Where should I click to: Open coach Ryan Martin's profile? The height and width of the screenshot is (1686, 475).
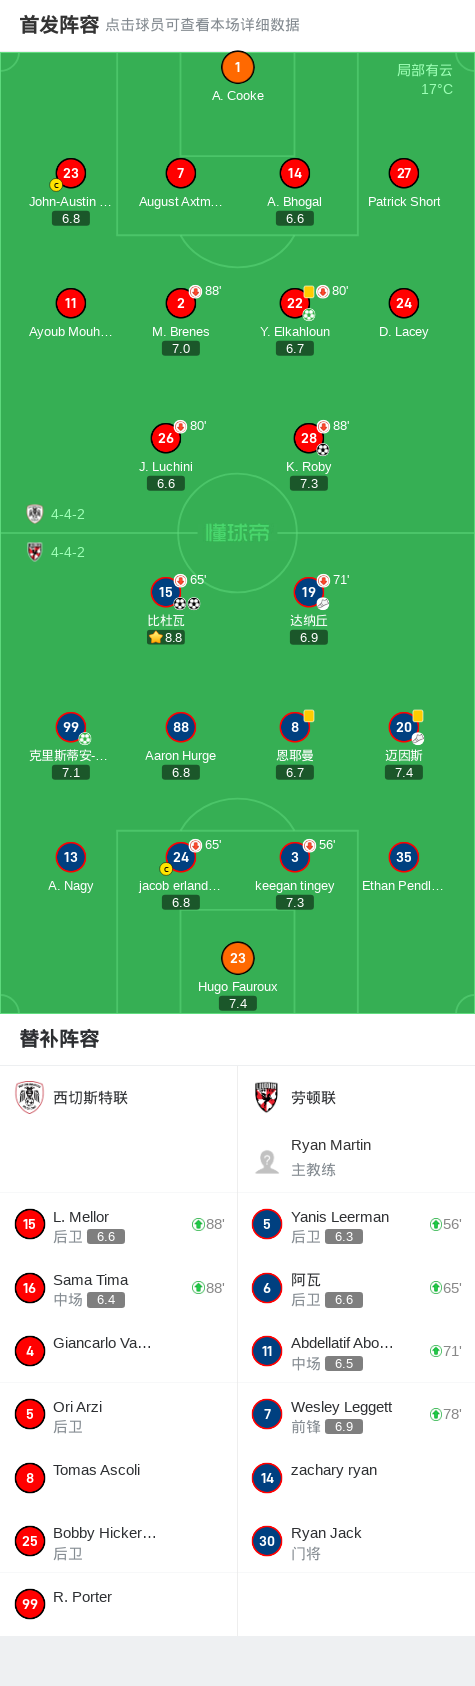point(356,1157)
